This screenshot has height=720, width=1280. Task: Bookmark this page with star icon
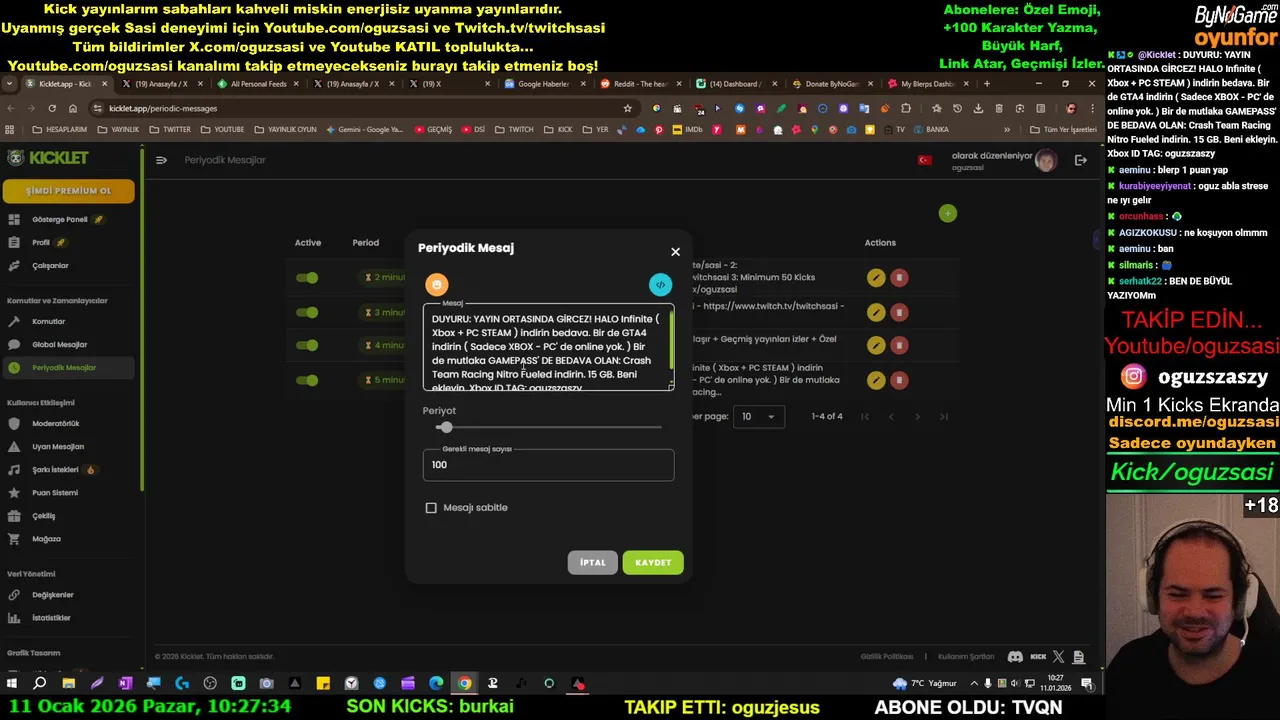click(x=628, y=108)
